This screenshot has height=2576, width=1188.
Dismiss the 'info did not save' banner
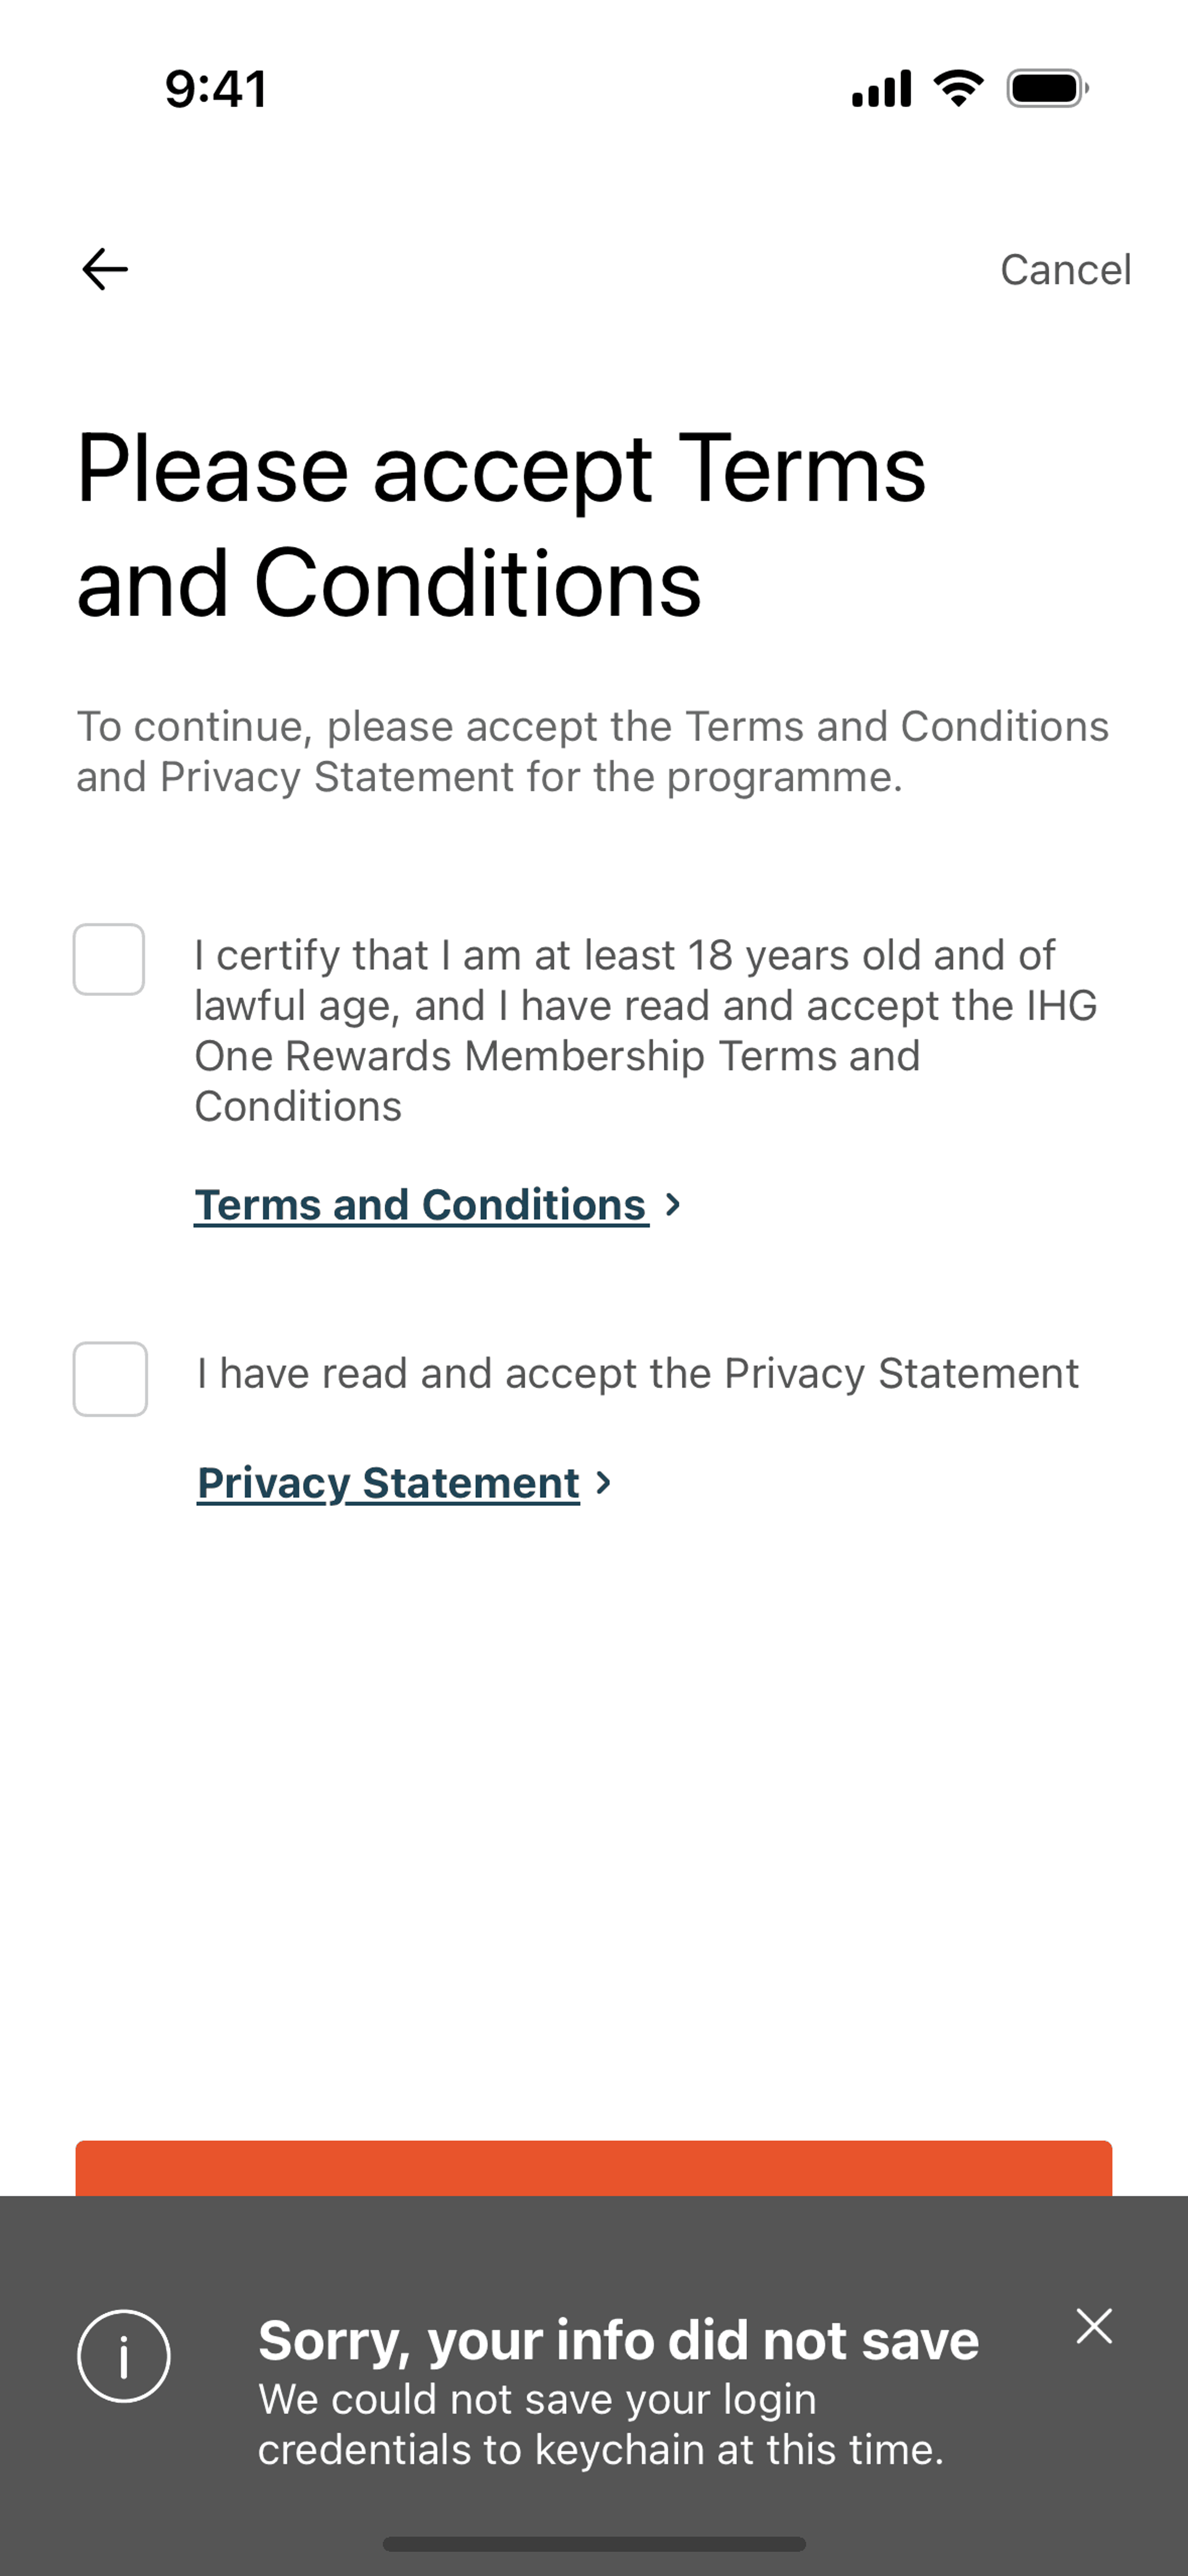click(1094, 2326)
